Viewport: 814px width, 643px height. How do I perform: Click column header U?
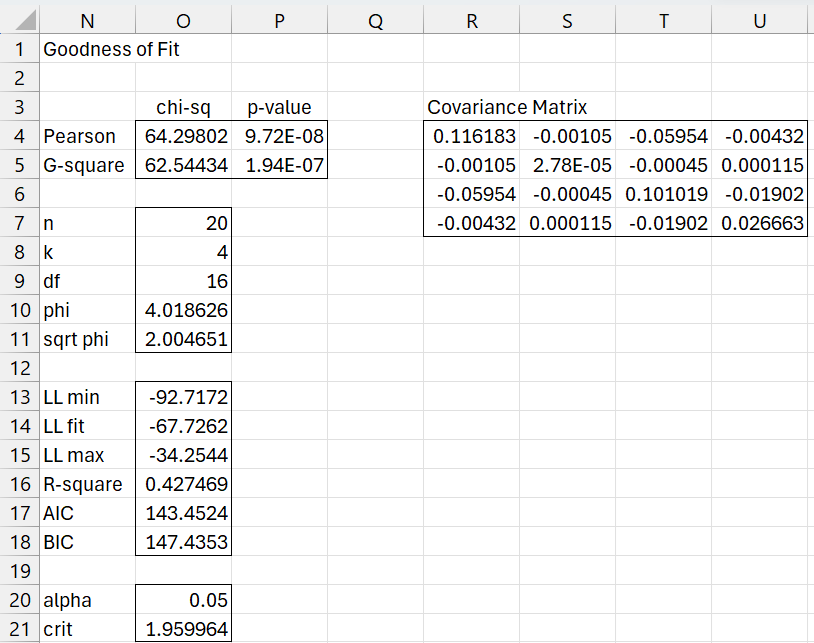(x=760, y=19)
